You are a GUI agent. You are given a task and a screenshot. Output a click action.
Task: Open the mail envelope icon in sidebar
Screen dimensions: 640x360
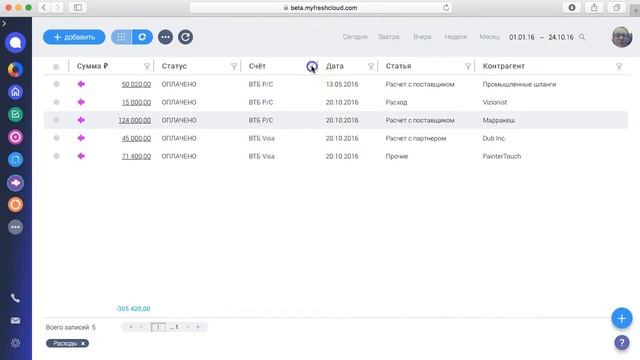[16, 321]
